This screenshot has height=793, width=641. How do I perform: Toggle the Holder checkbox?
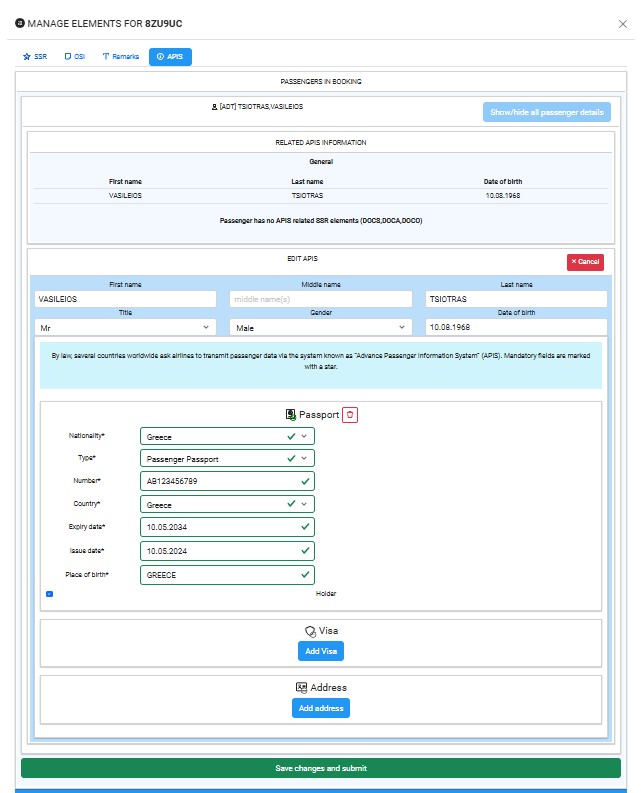50,594
